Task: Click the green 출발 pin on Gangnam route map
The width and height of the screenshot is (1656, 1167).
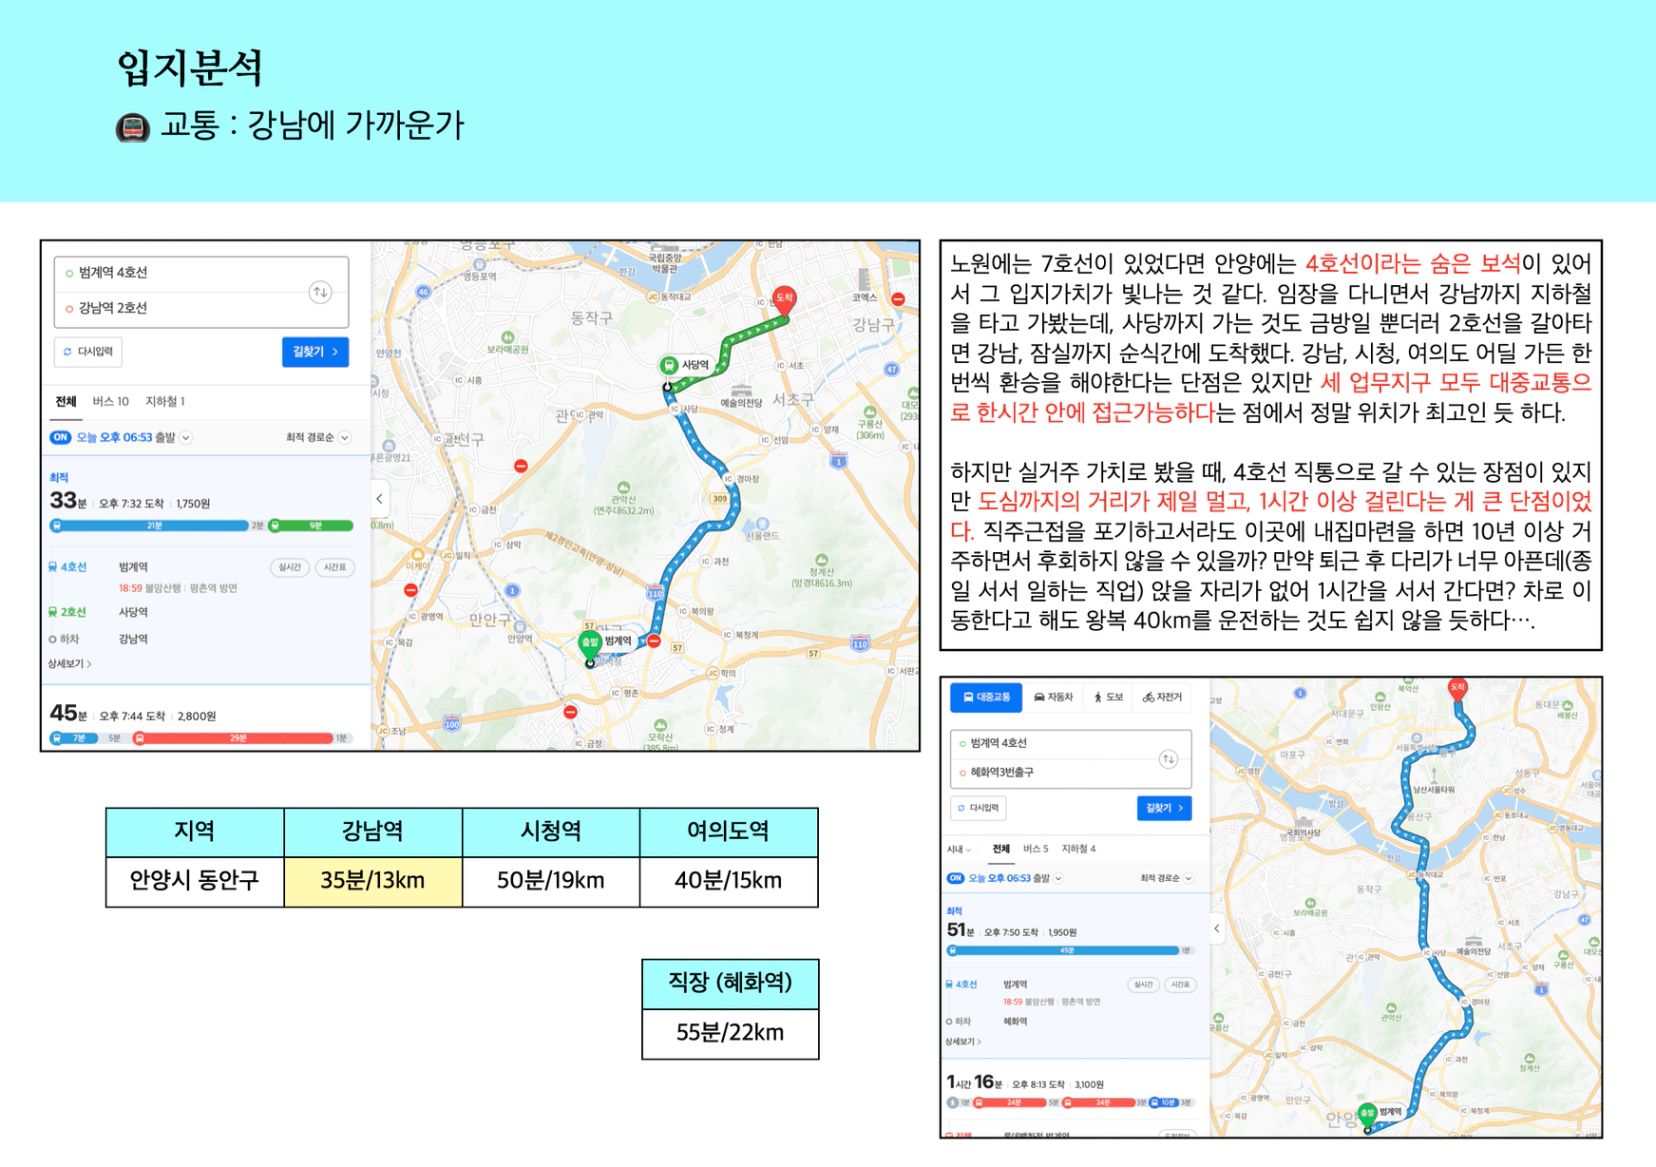Action: pos(590,643)
